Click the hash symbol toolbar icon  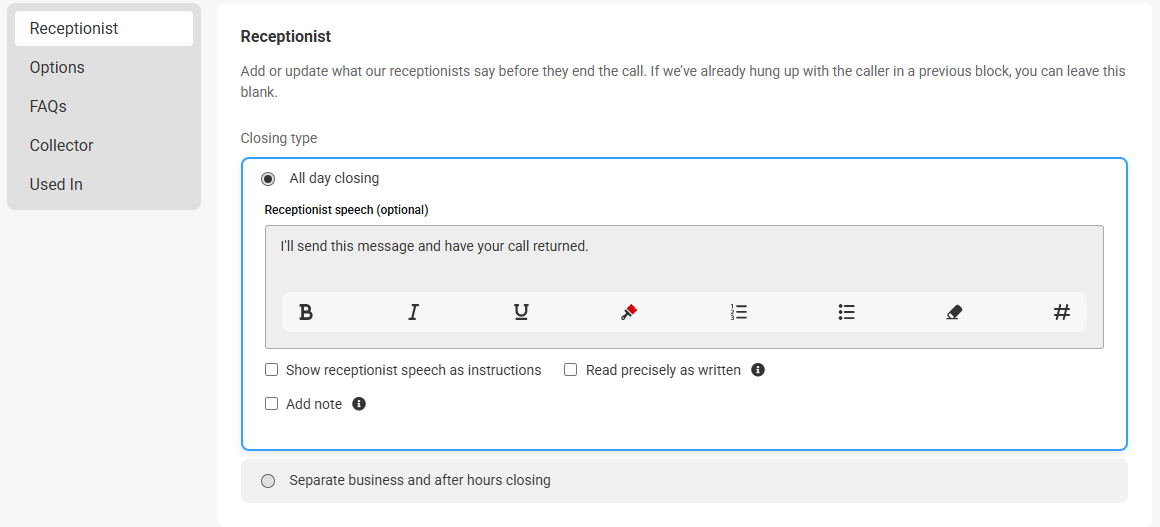(1062, 312)
